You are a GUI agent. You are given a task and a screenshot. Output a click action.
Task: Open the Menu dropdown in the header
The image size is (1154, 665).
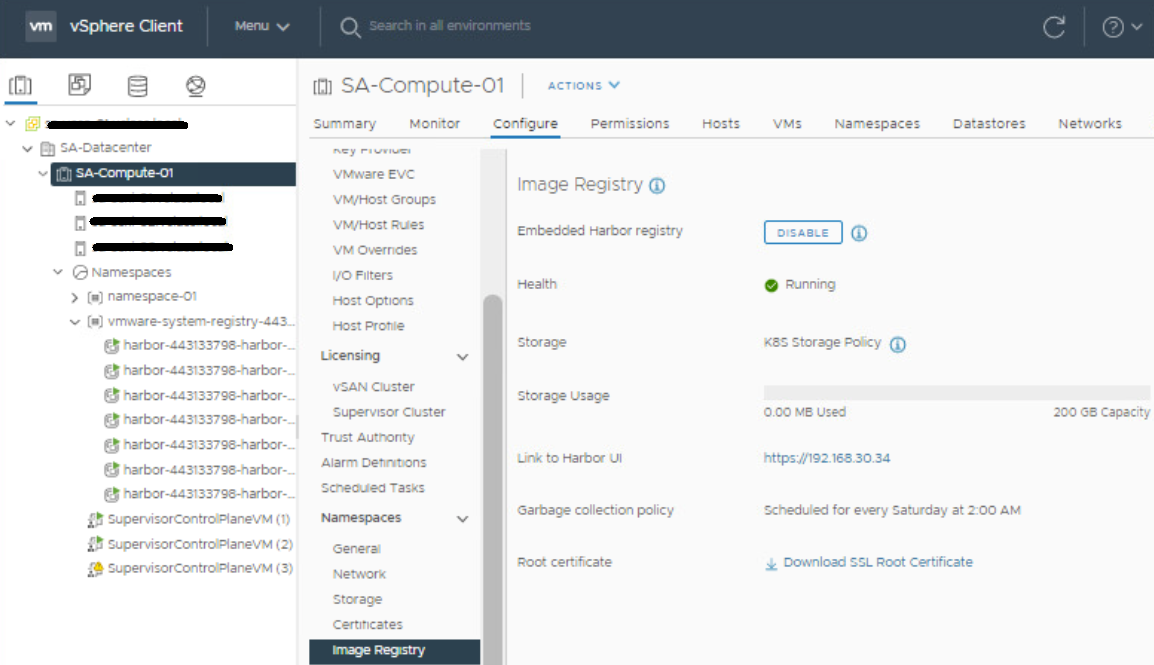point(261,27)
